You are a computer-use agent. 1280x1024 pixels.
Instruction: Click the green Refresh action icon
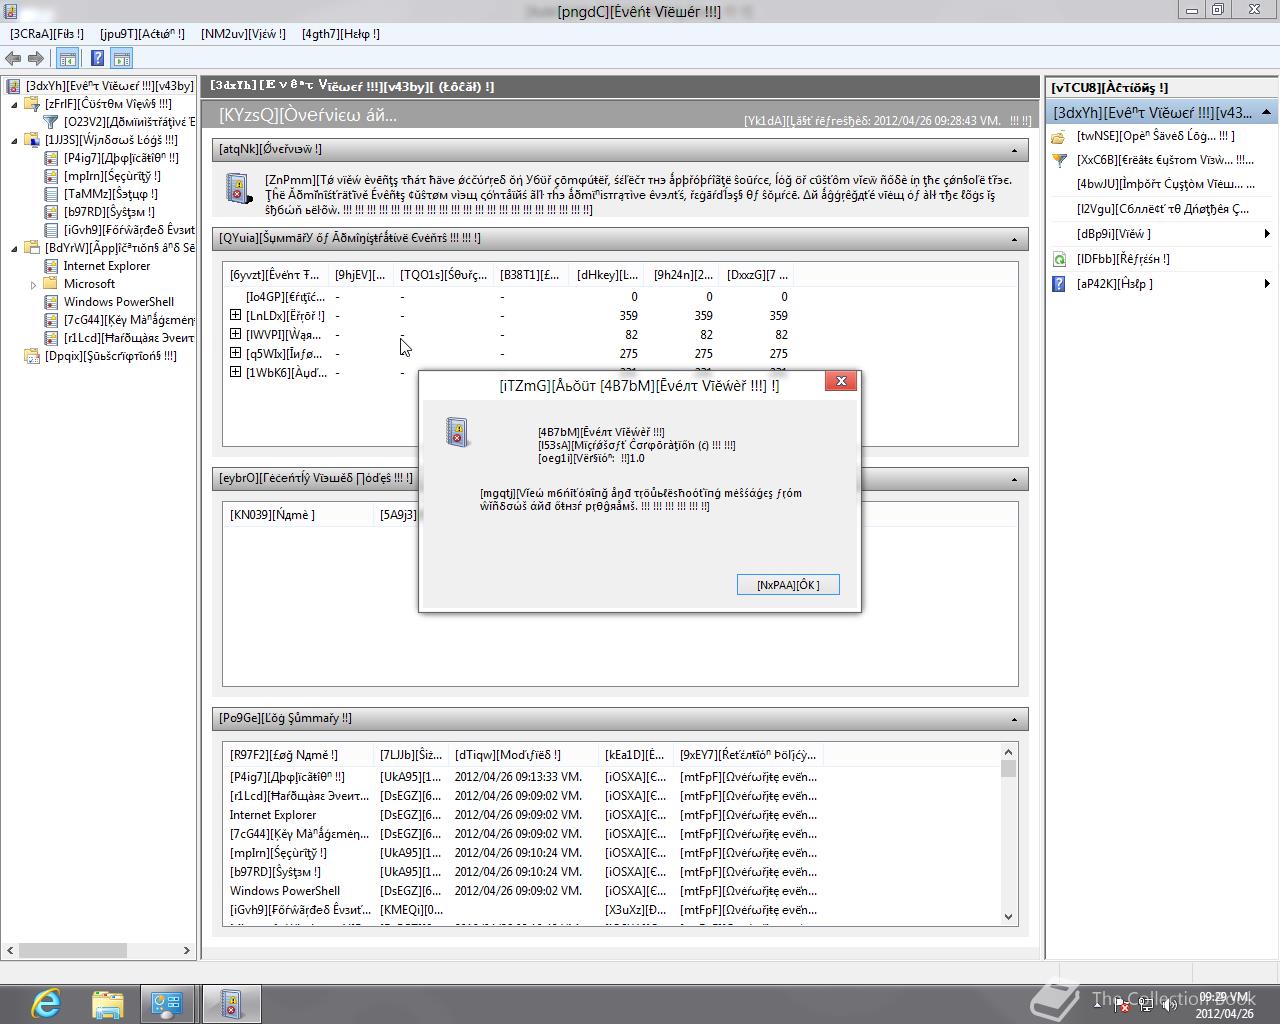[x=1059, y=259]
